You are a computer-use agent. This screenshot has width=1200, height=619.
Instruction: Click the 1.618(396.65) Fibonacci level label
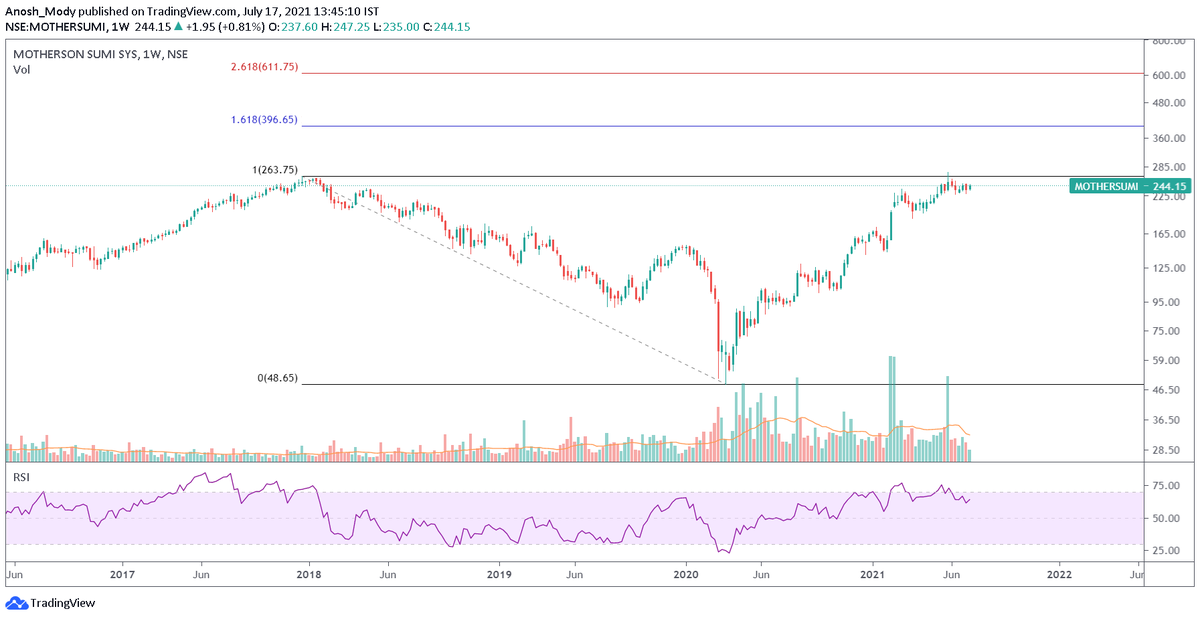pos(264,119)
